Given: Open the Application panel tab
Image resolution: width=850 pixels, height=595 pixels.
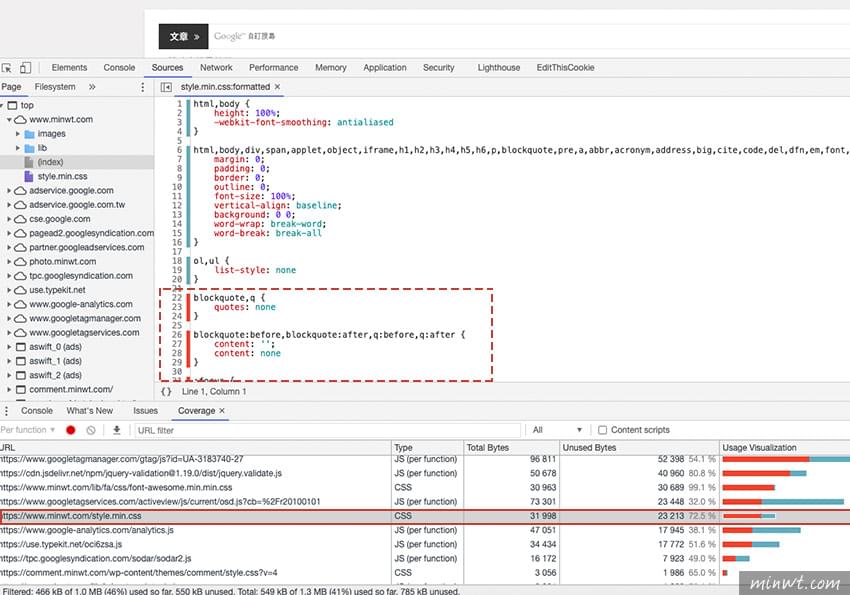Looking at the screenshot, I should tap(385, 68).
